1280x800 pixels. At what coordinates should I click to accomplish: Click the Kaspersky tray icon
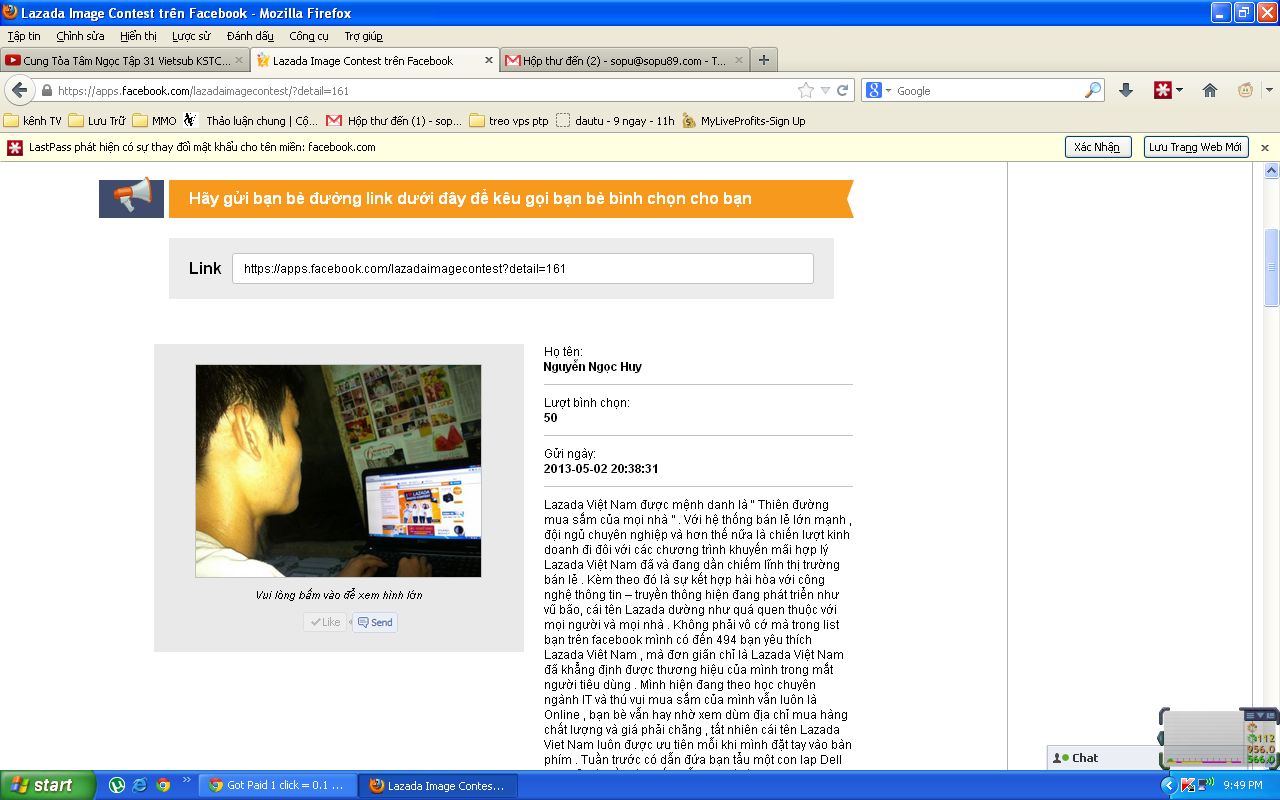click(x=1186, y=785)
